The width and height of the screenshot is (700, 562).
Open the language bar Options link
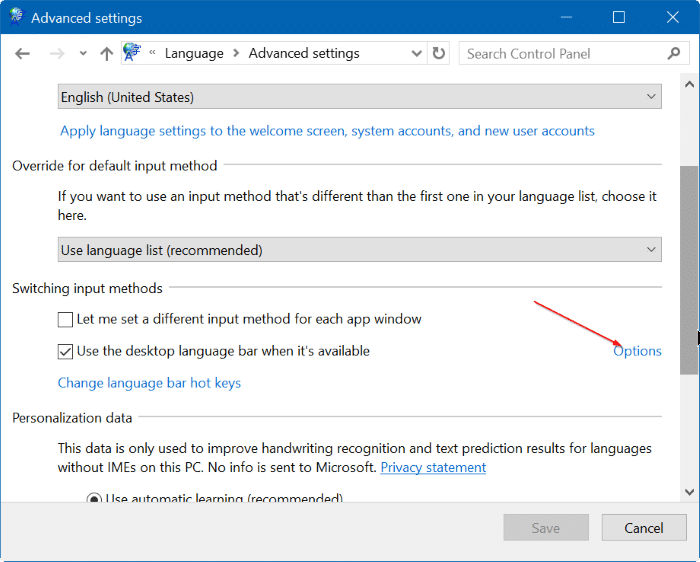637,351
